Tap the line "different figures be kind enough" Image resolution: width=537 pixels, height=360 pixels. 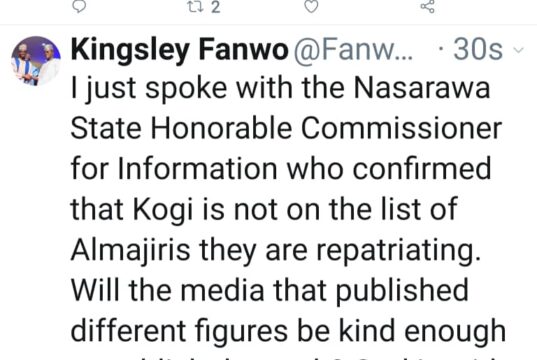tap(288, 331)
